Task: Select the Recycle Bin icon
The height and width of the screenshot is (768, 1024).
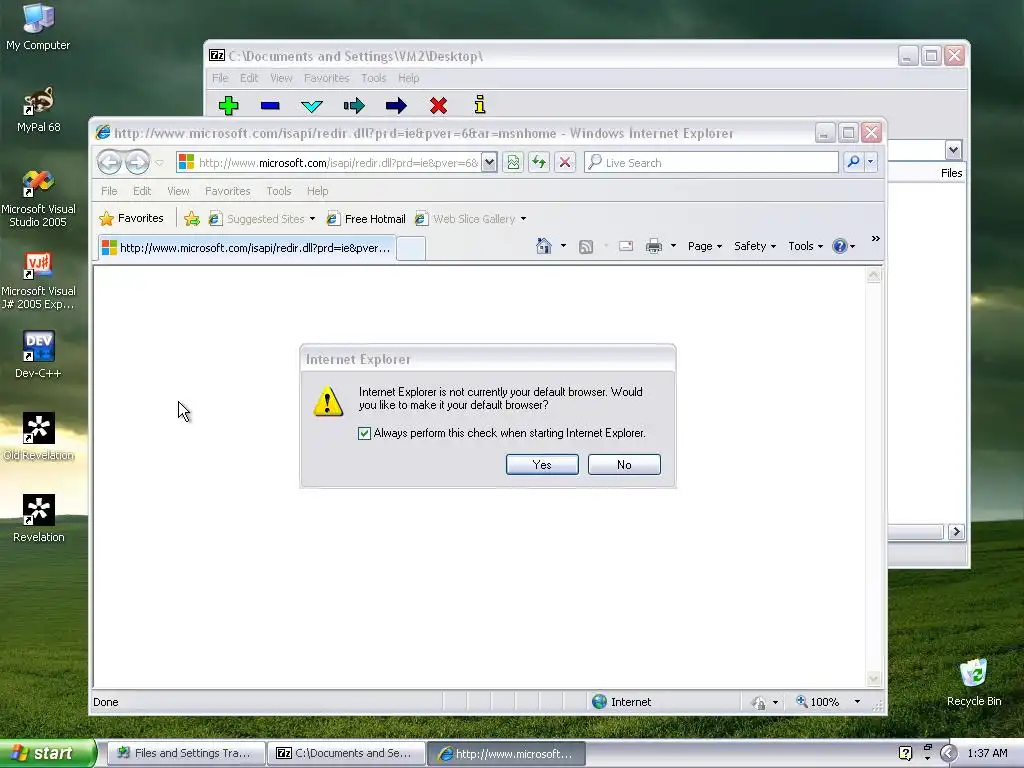Action: 974,682
